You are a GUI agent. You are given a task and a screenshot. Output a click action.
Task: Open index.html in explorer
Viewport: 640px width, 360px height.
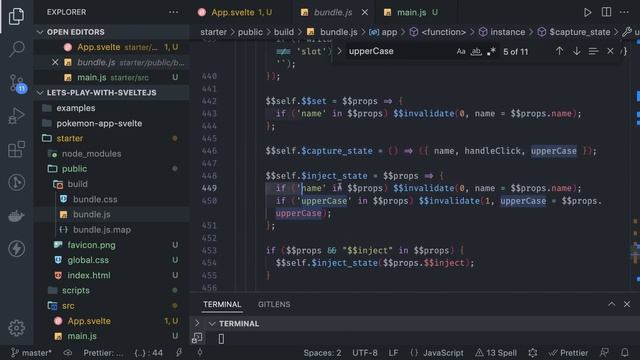click(89, 276)
